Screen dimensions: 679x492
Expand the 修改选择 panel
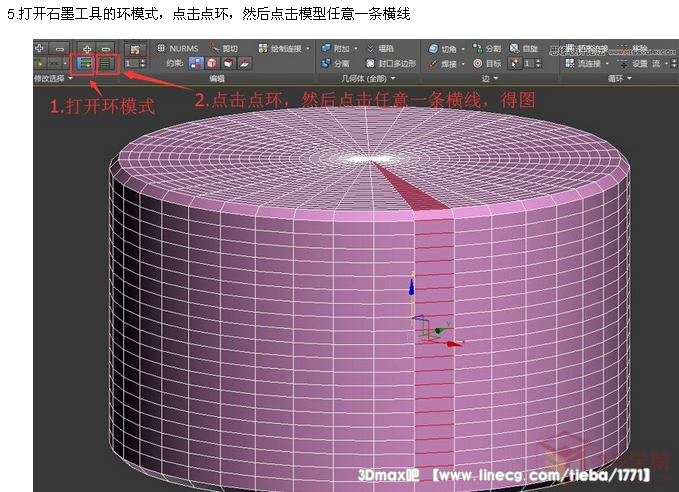pos(71,78)
